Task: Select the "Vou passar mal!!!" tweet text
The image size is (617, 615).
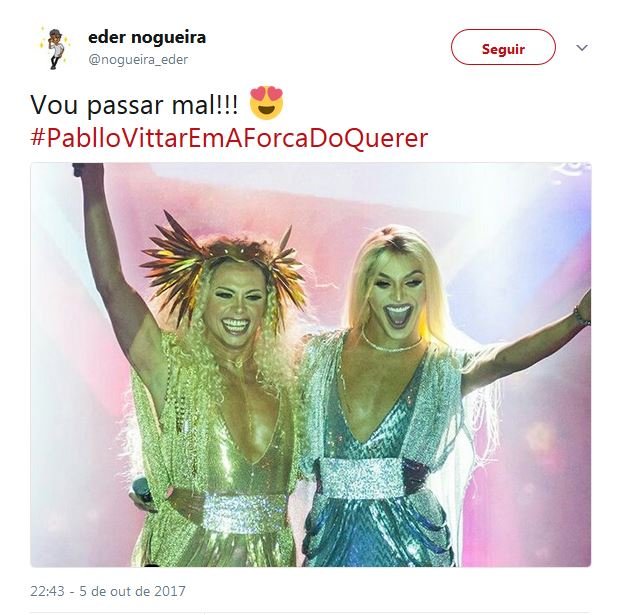Action: click(134, 105)
